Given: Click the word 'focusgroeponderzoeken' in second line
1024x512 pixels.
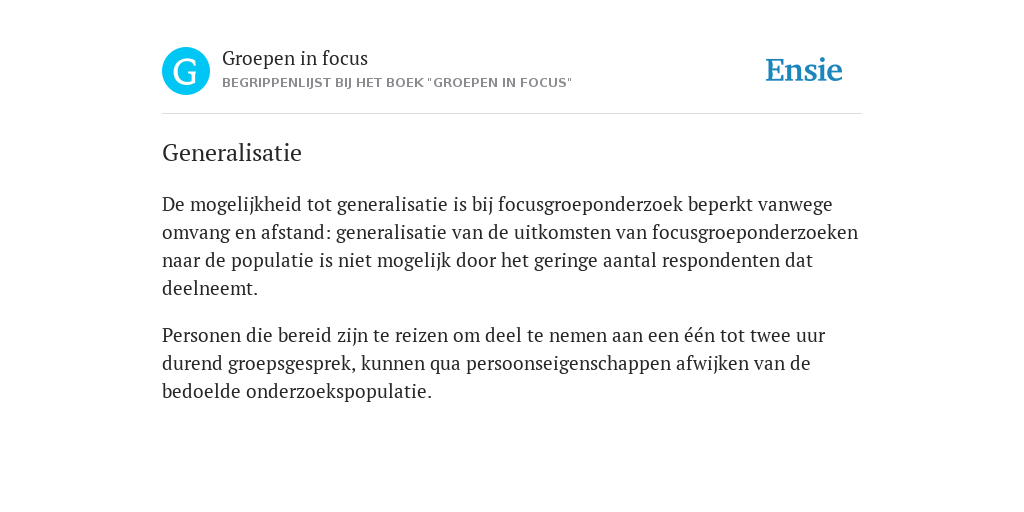Looking at the screenshot, I should (x=755, y=233).
